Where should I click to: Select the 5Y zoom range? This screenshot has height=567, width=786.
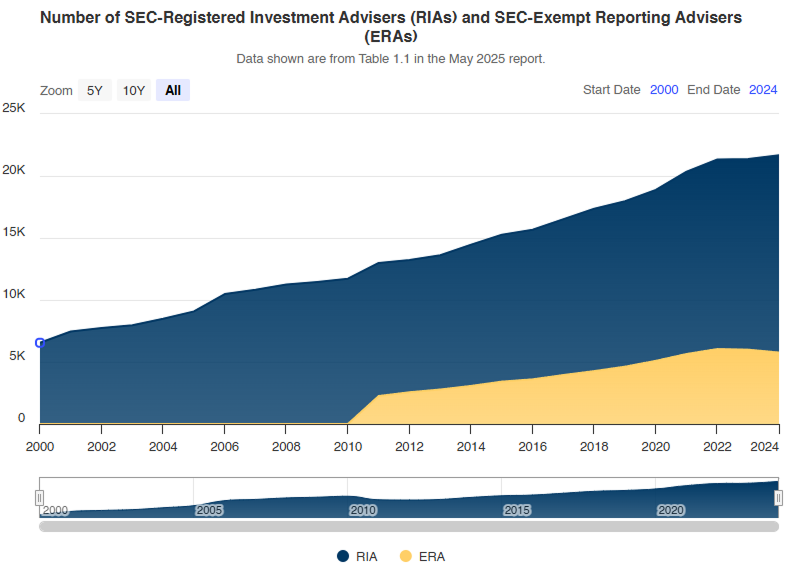pyautogui.click(x=94, y=90)
